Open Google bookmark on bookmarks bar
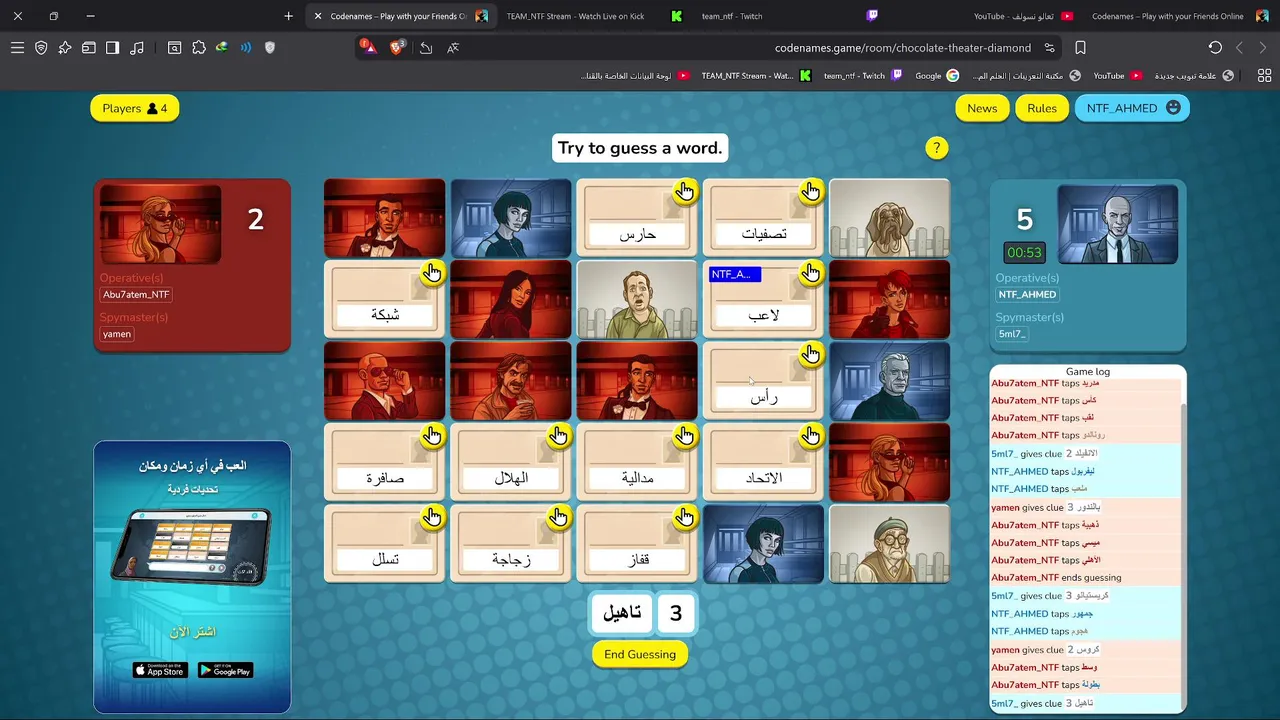 click(x=937, y=75)
